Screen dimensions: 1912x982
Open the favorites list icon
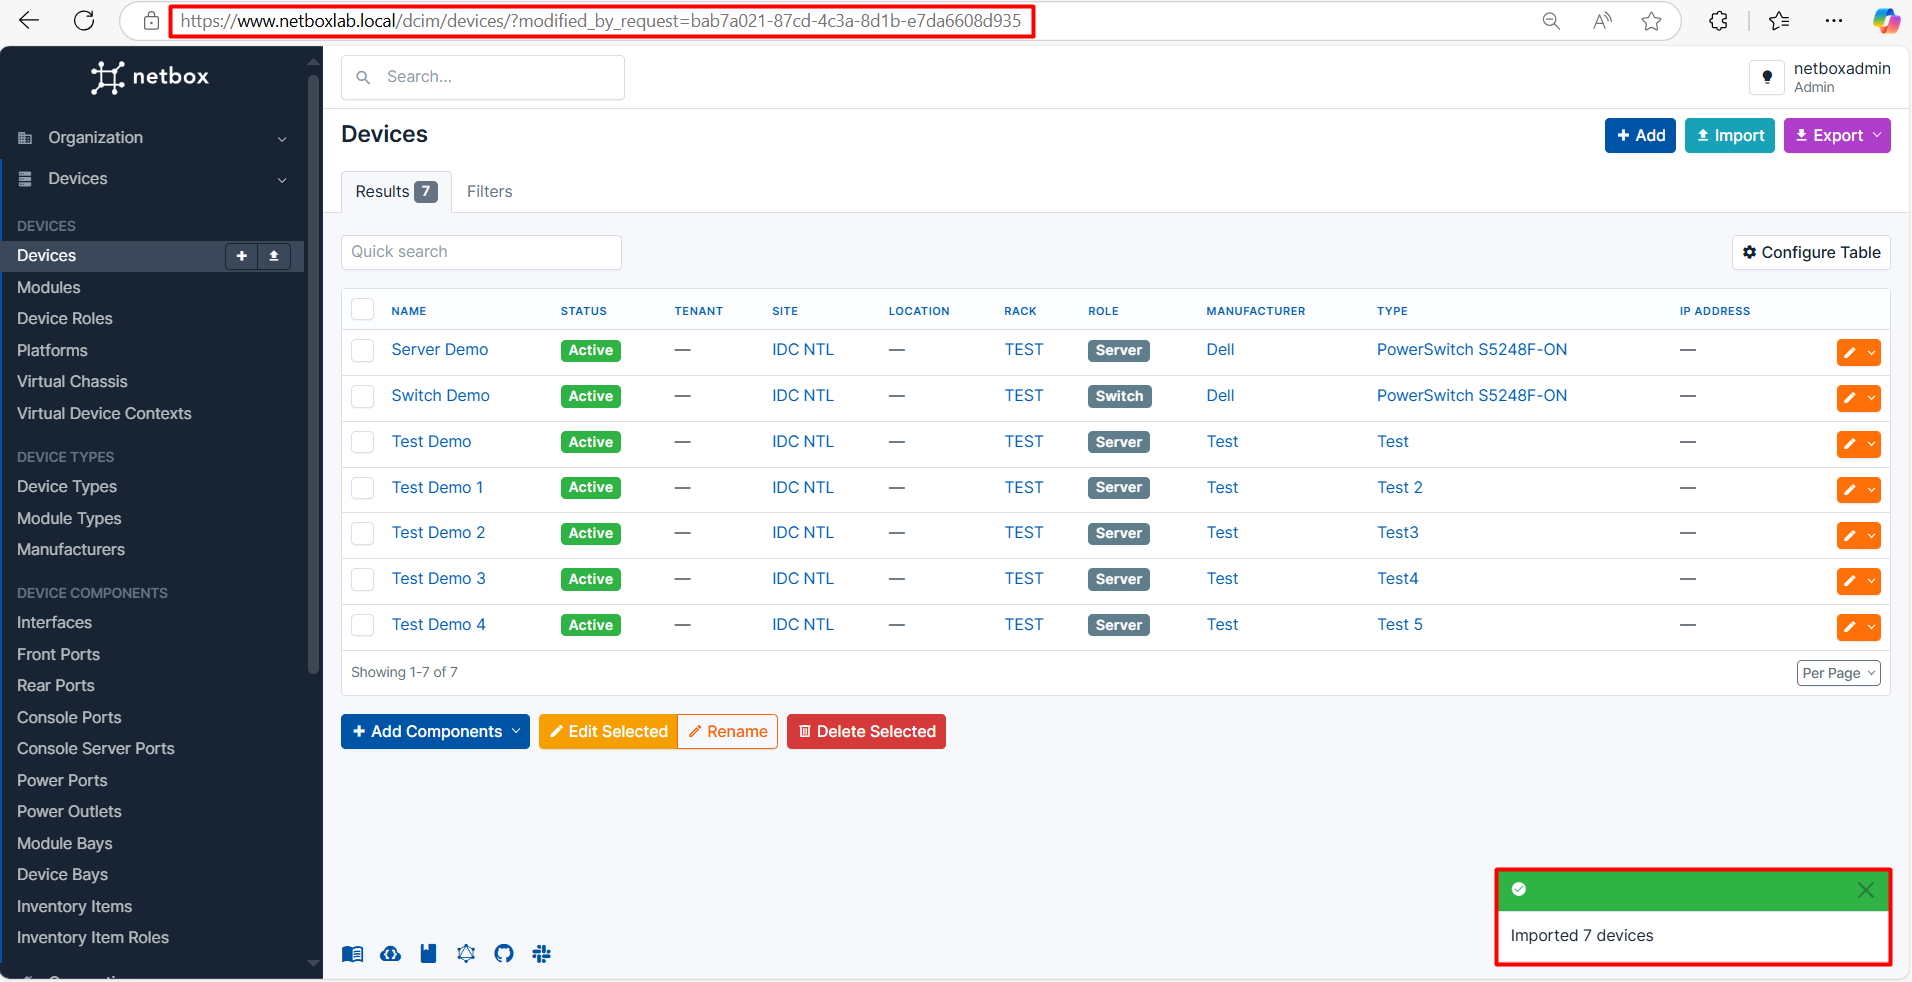click(x=1779, y=21)
